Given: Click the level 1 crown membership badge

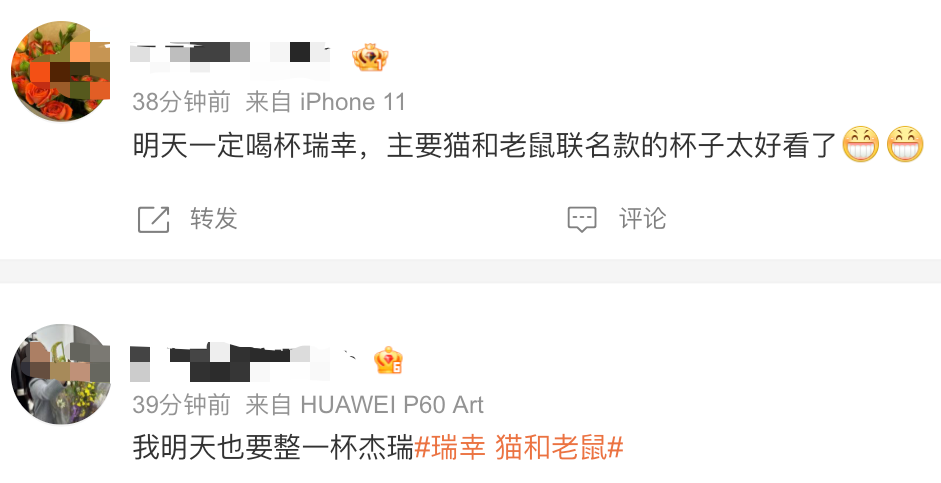Looking at the screenshot, I should coord(370,58).
